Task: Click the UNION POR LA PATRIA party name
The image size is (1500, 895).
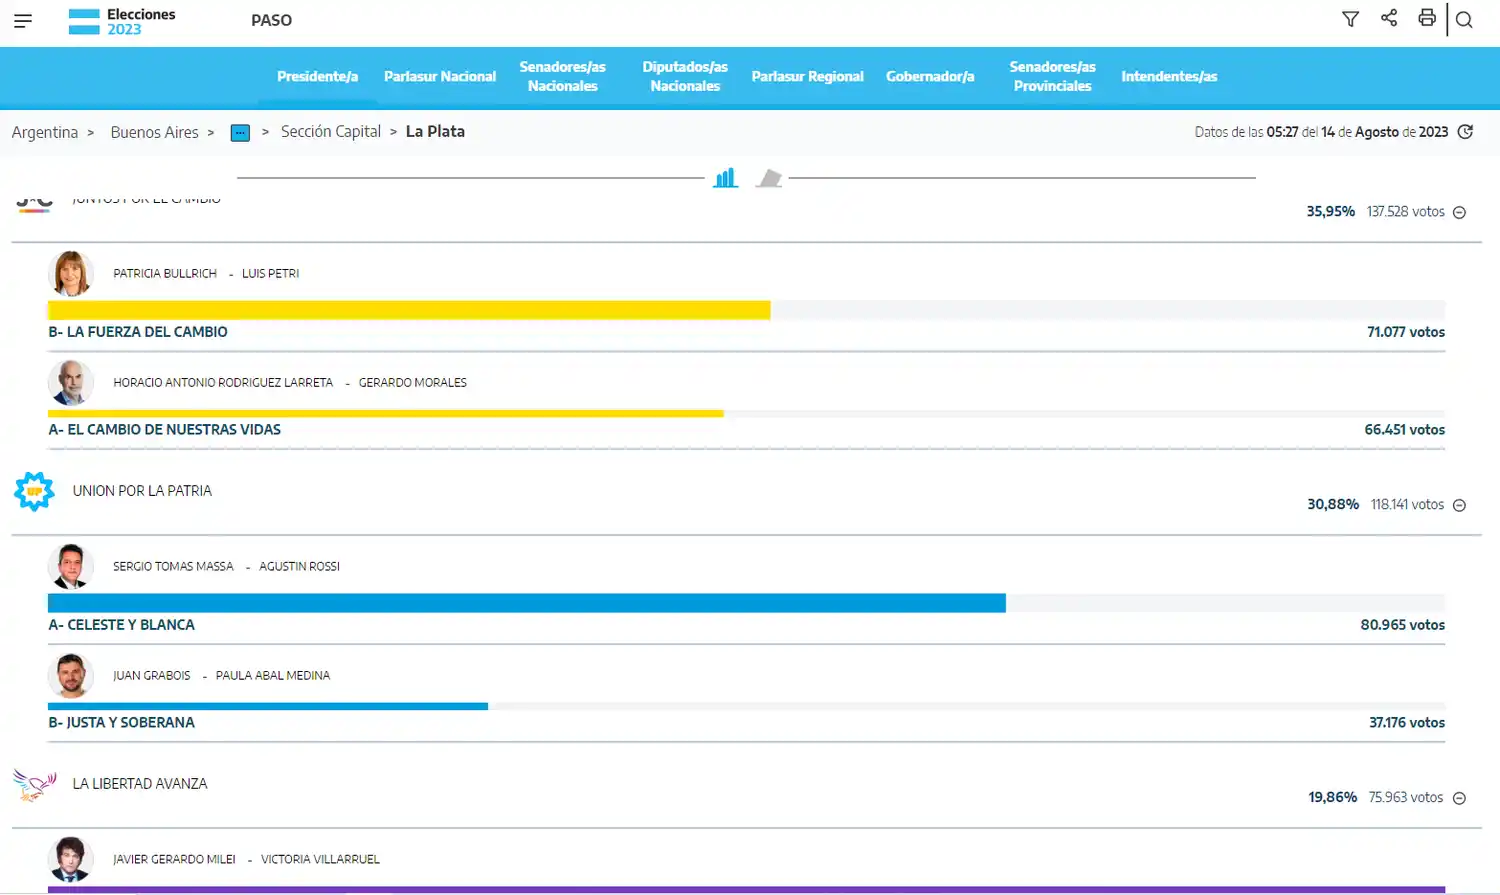Action: (142, 491)
